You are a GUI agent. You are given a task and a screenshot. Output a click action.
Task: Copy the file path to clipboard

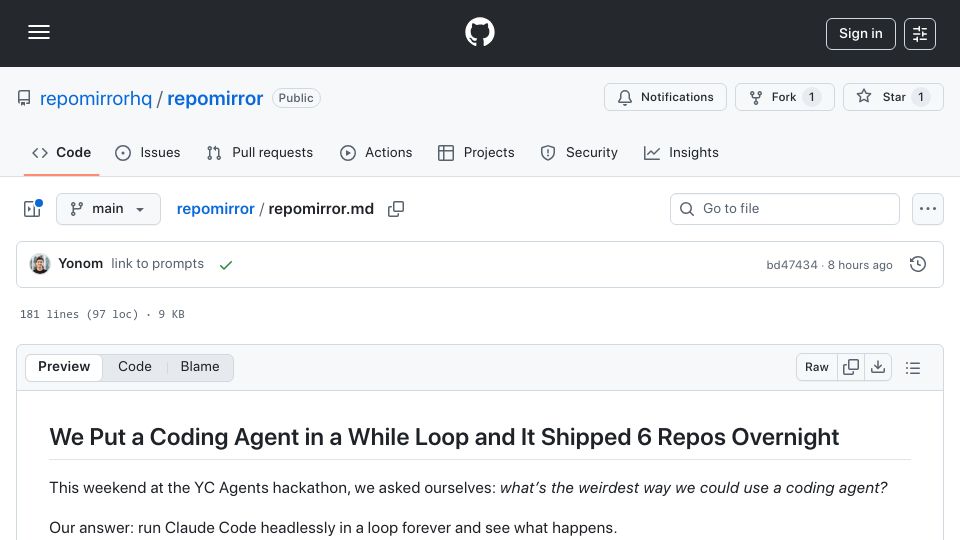coord(396,209)
